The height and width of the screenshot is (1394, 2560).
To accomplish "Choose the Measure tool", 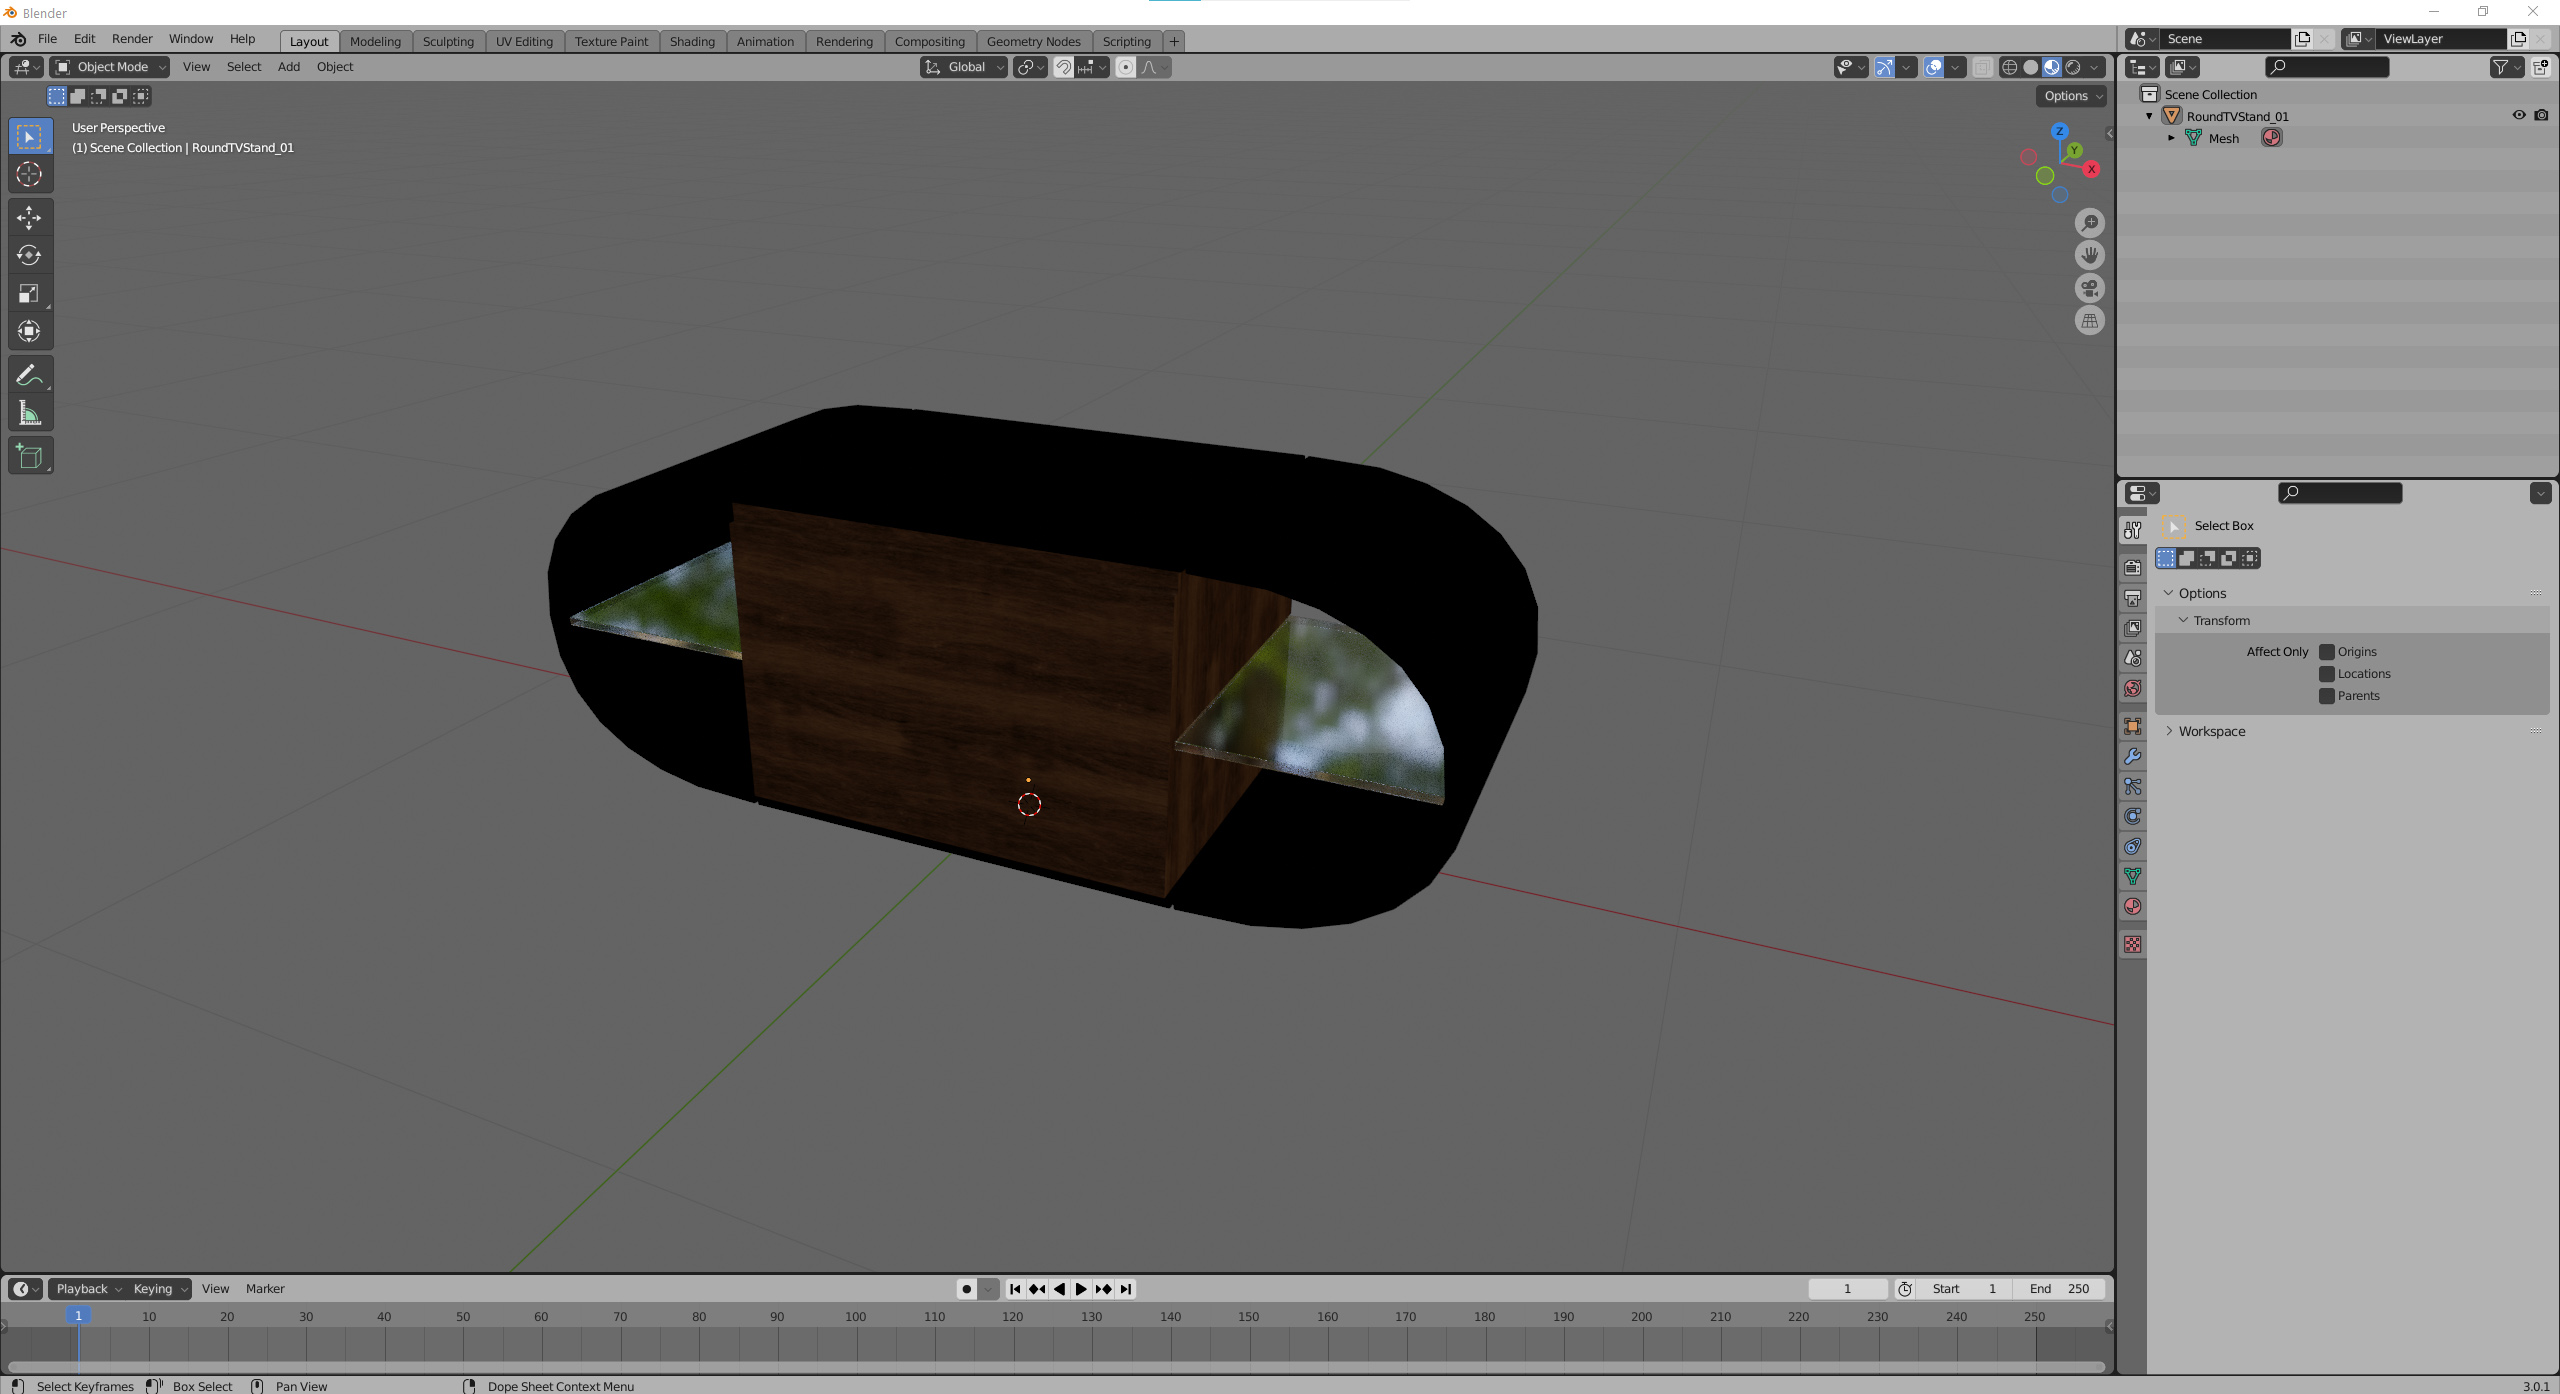I will 29,413.
